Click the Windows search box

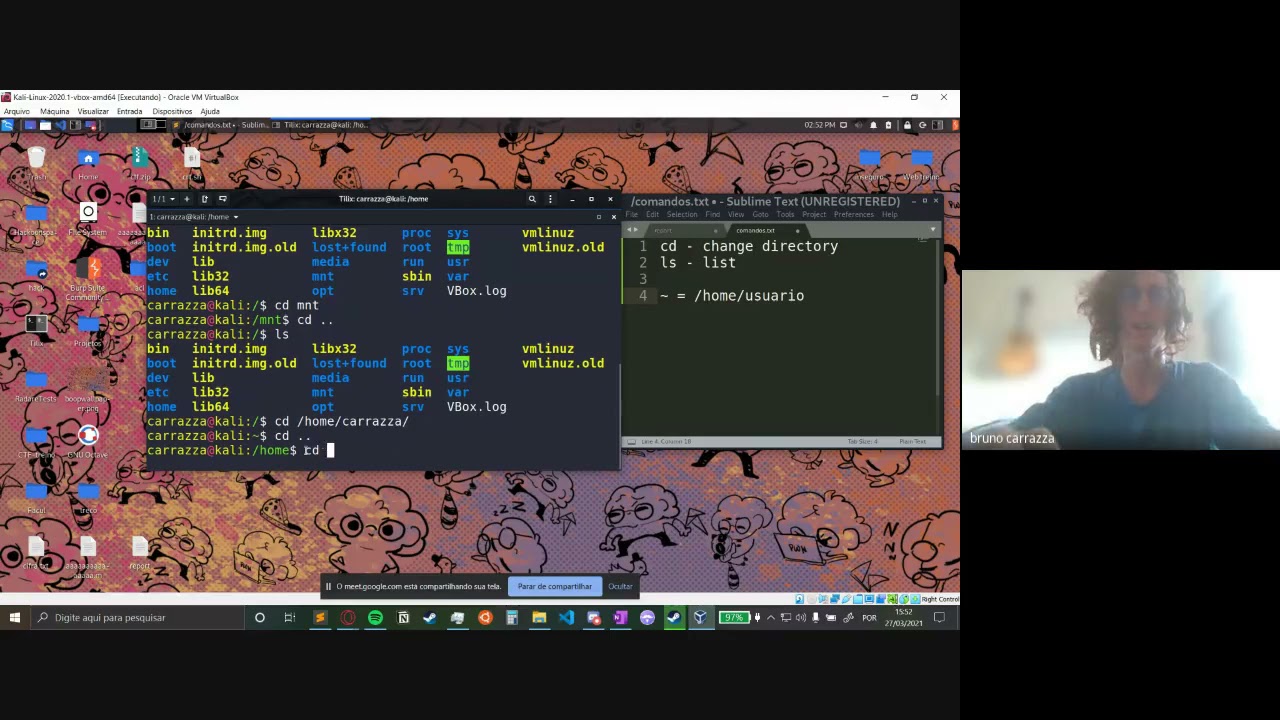click(137, 617)
